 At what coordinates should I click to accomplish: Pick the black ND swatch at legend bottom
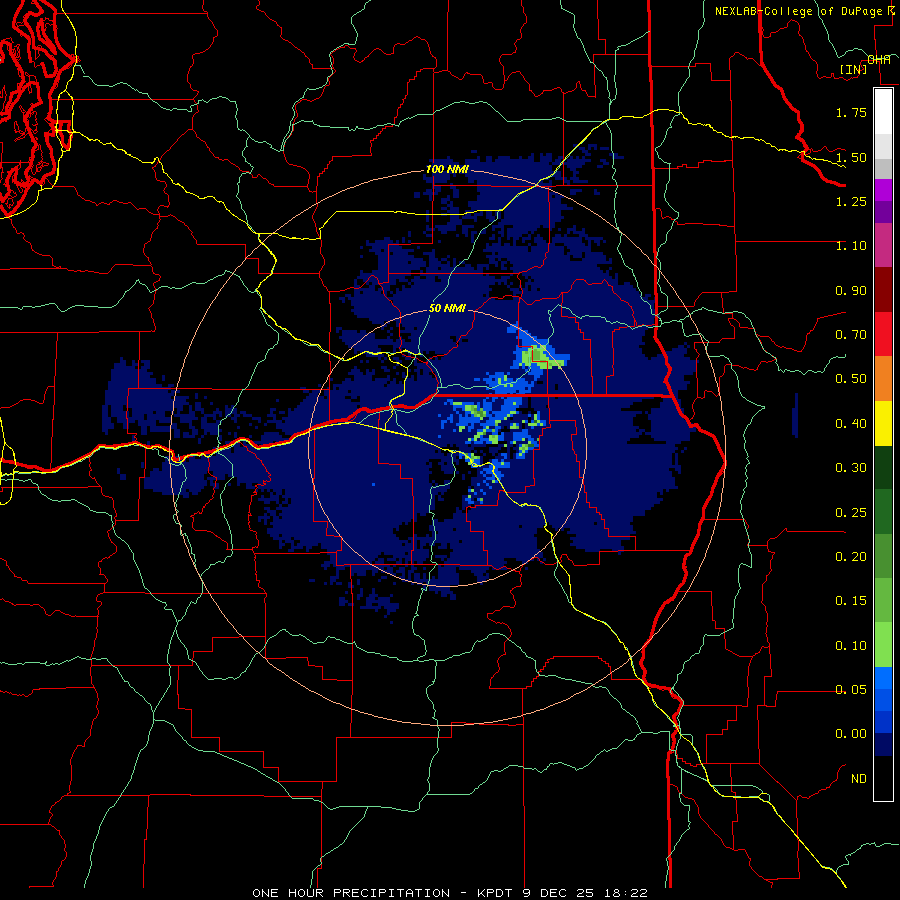coord(883,778)
